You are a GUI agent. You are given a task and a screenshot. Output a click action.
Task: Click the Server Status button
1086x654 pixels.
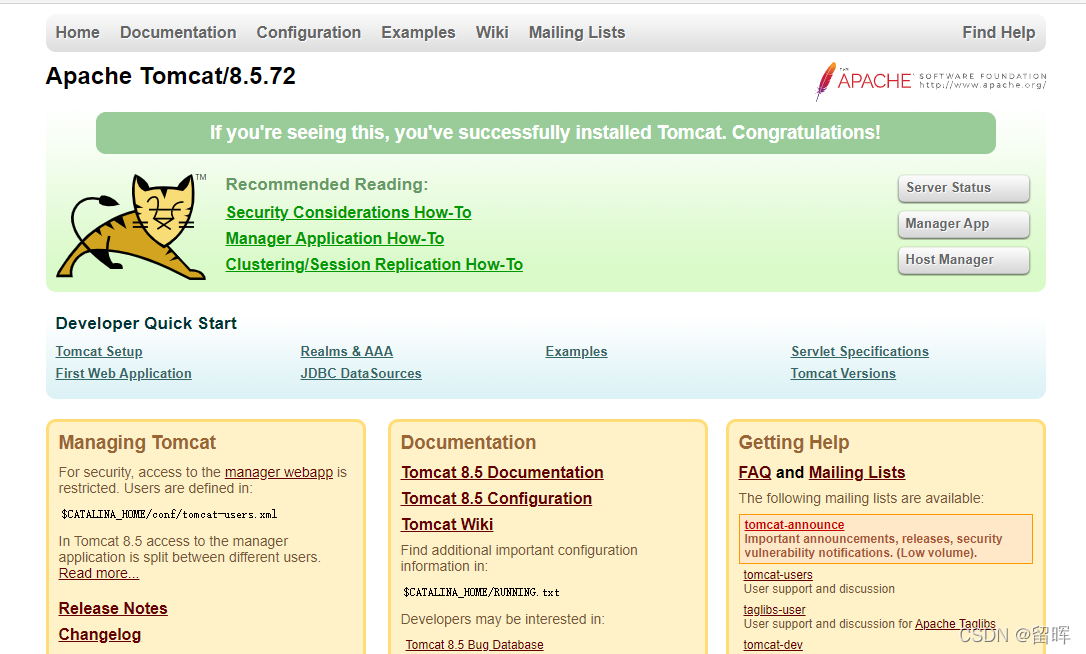[x=963, y=188]
